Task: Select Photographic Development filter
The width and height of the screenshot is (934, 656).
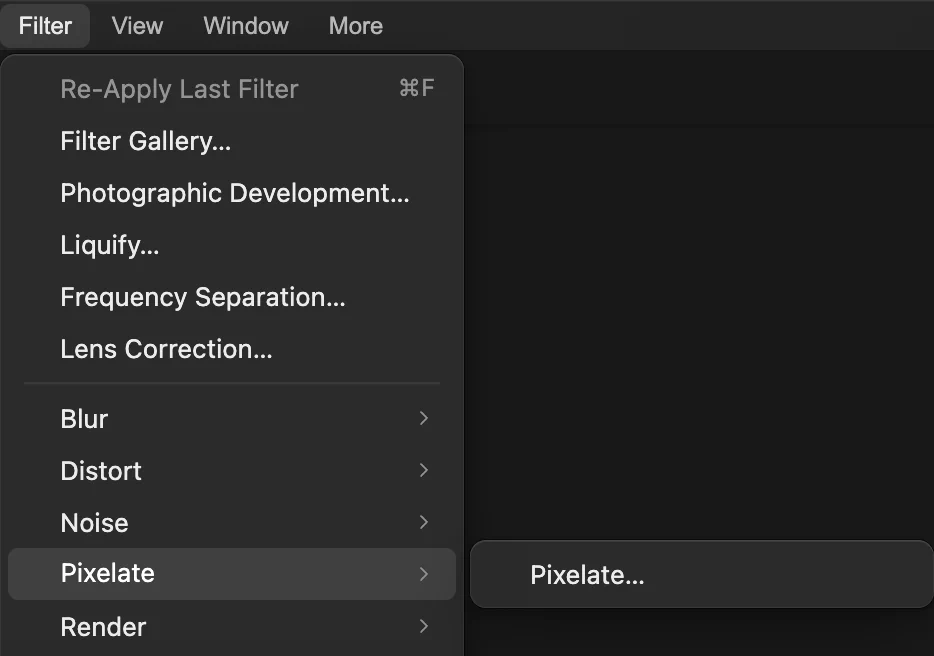Action: (232, 193)
